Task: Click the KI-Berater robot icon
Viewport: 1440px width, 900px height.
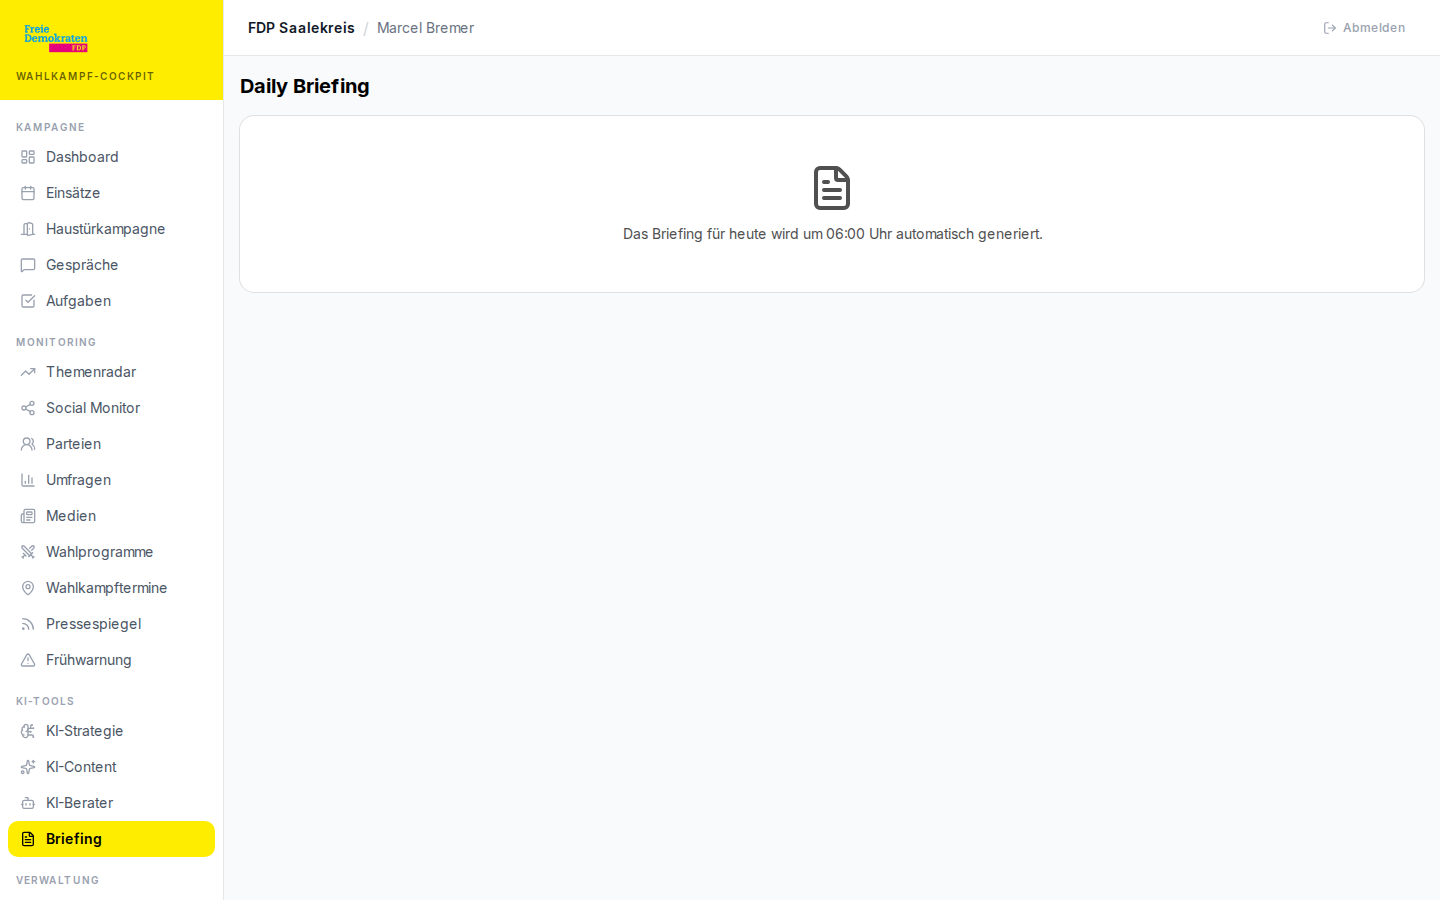Action: pyautogui.click(x=28, y=803)
